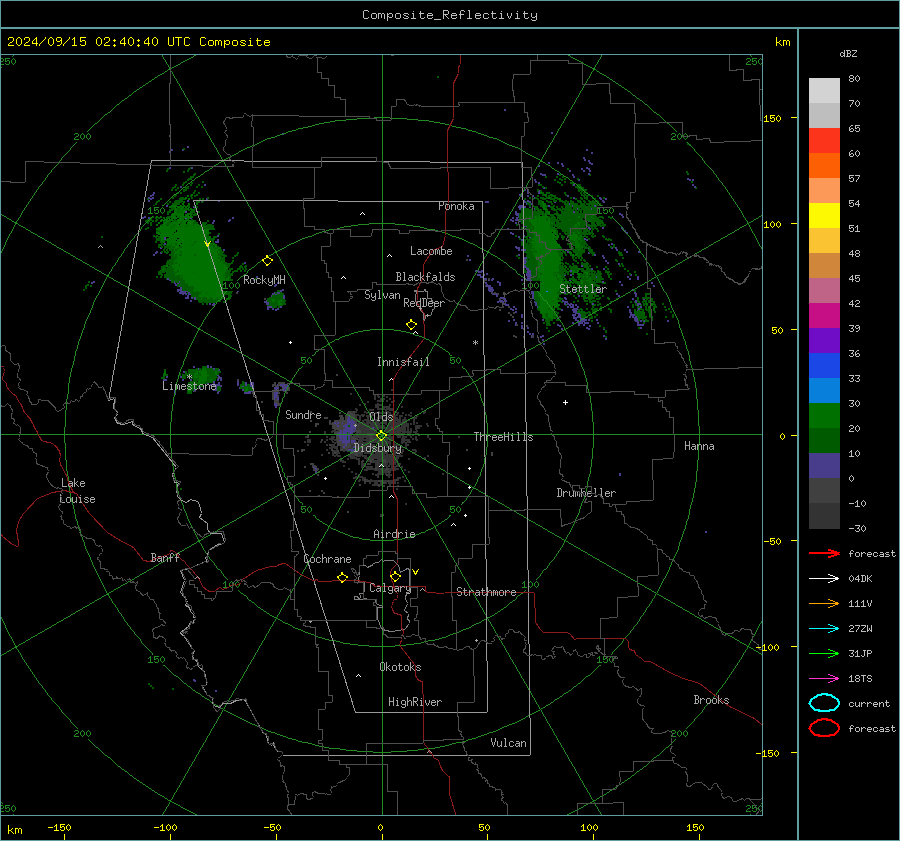The height and width of the screenshot is (841, 900).
Task: Click the yellow diamond marker above Calgary
Action: 395,576
